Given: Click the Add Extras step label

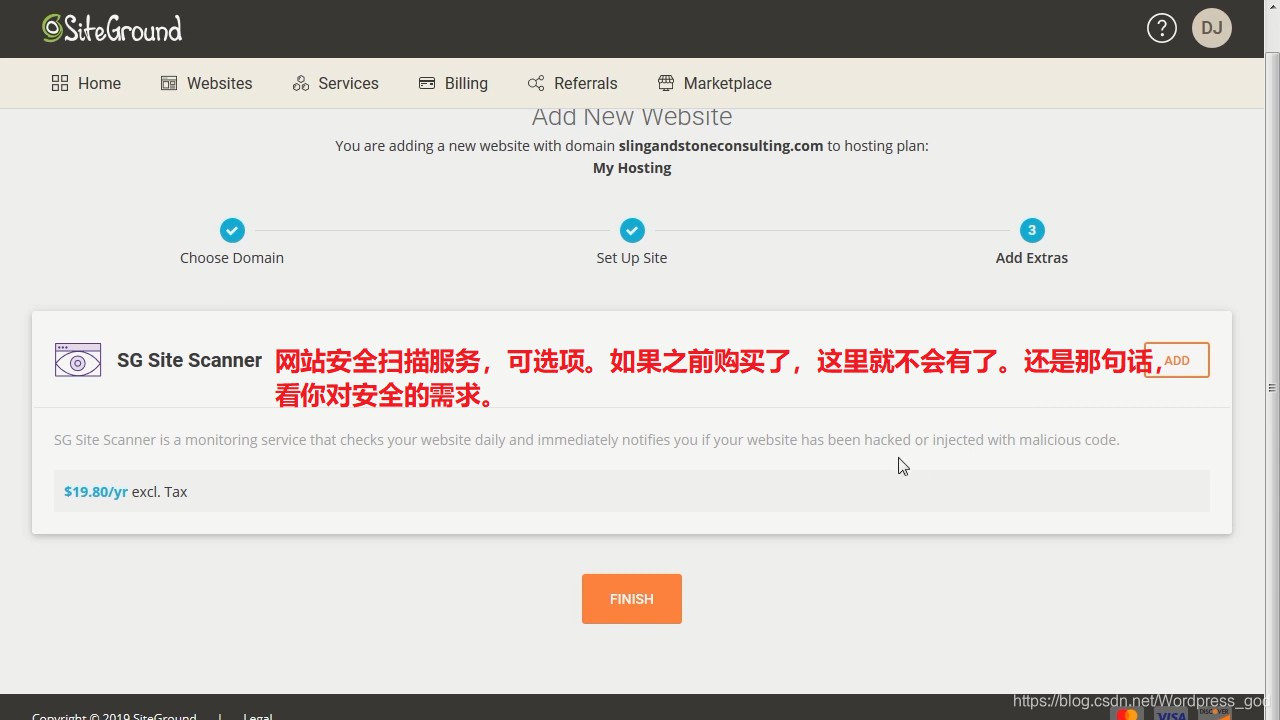Looking at the screenshot, I should 1032,258.
